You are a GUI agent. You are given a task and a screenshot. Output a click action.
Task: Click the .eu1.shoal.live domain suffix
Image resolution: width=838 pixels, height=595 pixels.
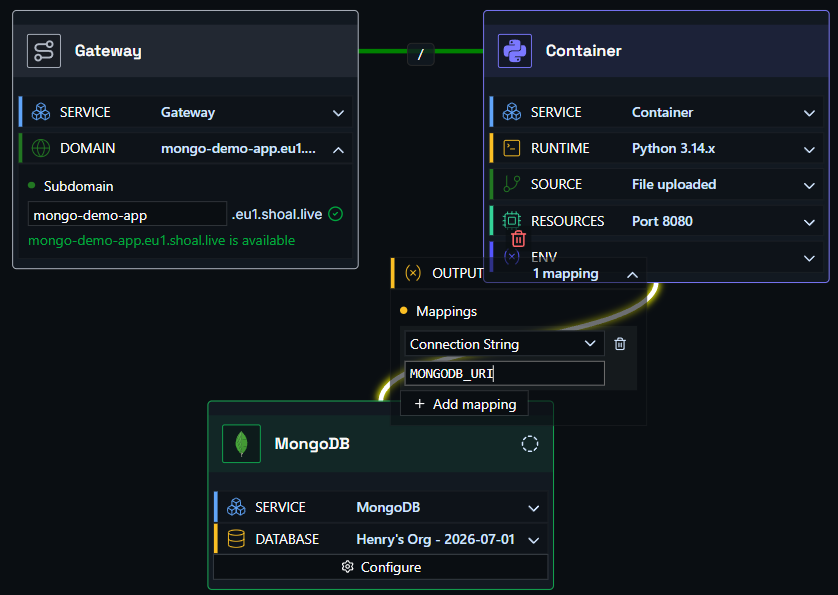coord(277,214)
